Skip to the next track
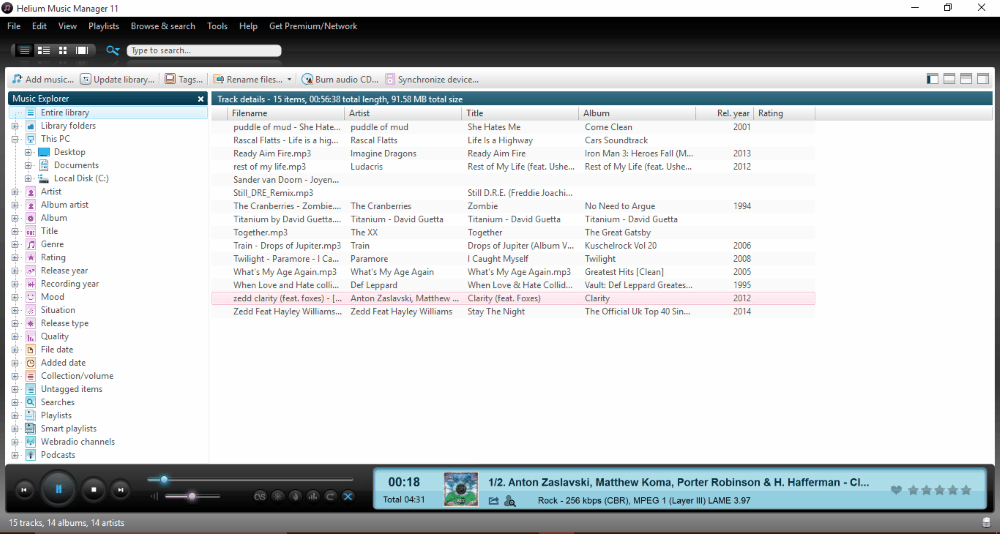This screenshot has width=1000, height=534. click(120, 490)
